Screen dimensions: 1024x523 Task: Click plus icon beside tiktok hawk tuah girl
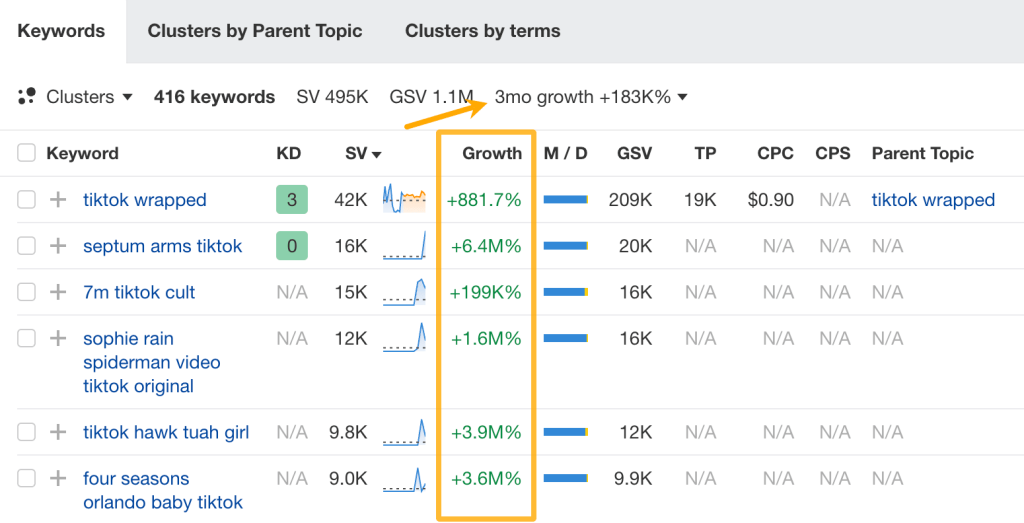point(59,432)
